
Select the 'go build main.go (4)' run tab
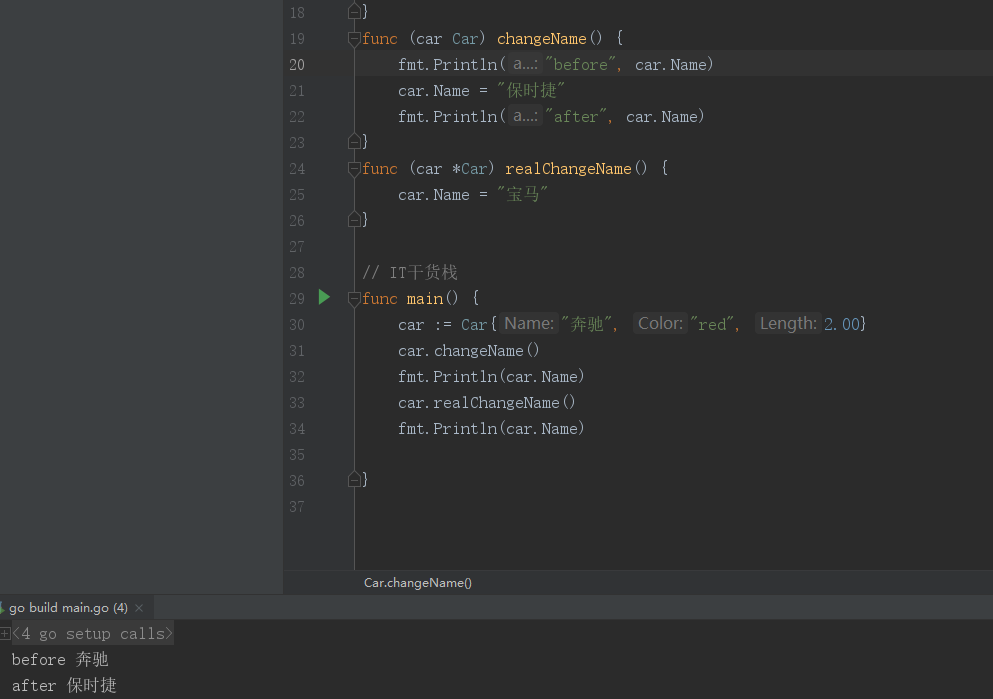click(68, 608)
